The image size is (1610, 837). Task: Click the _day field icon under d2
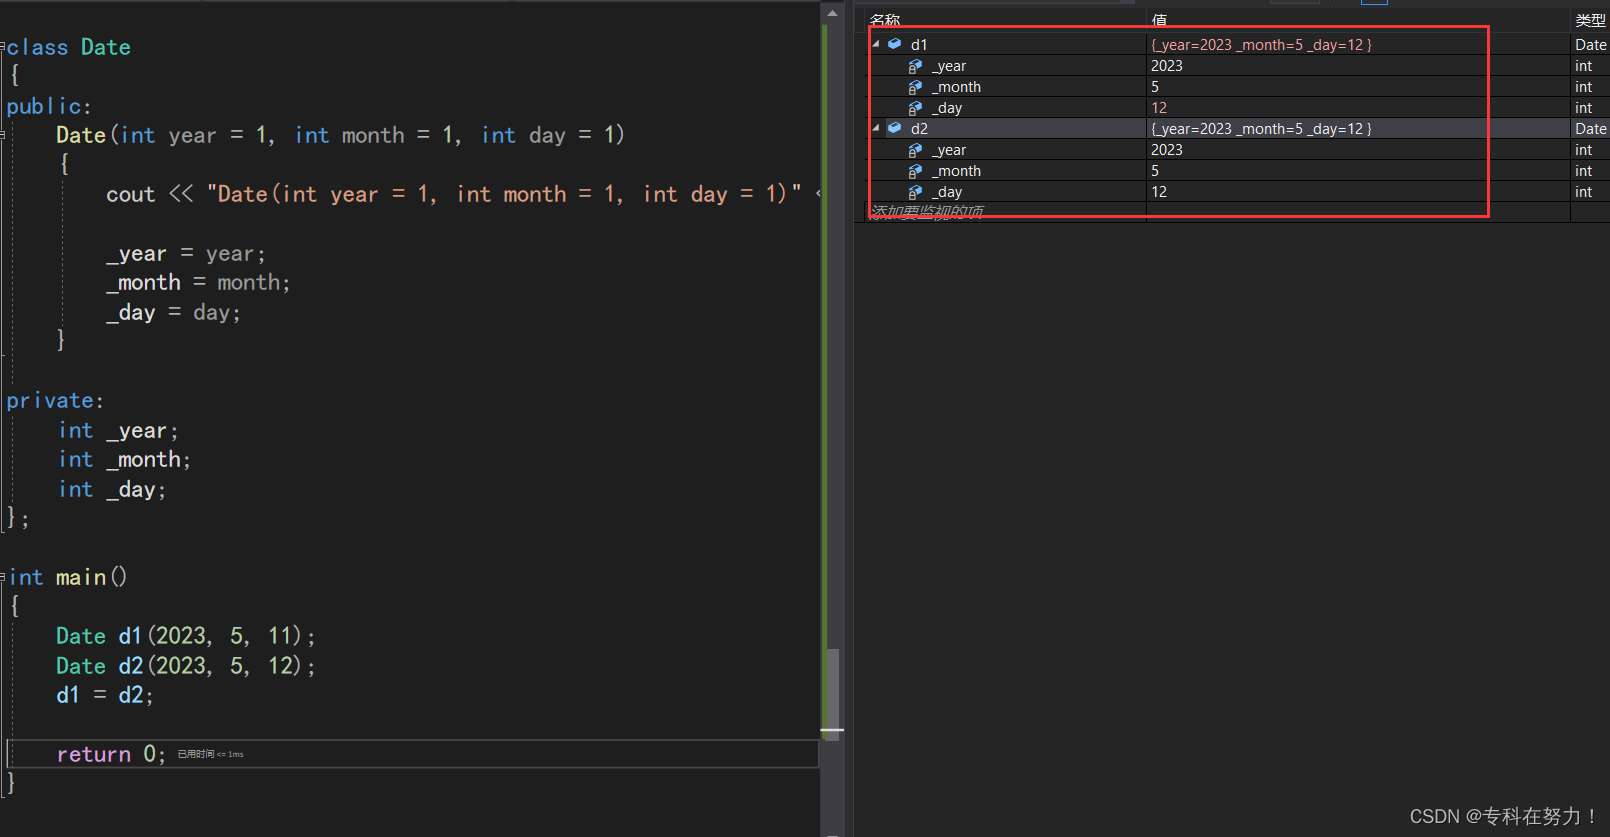click(915, 192)
